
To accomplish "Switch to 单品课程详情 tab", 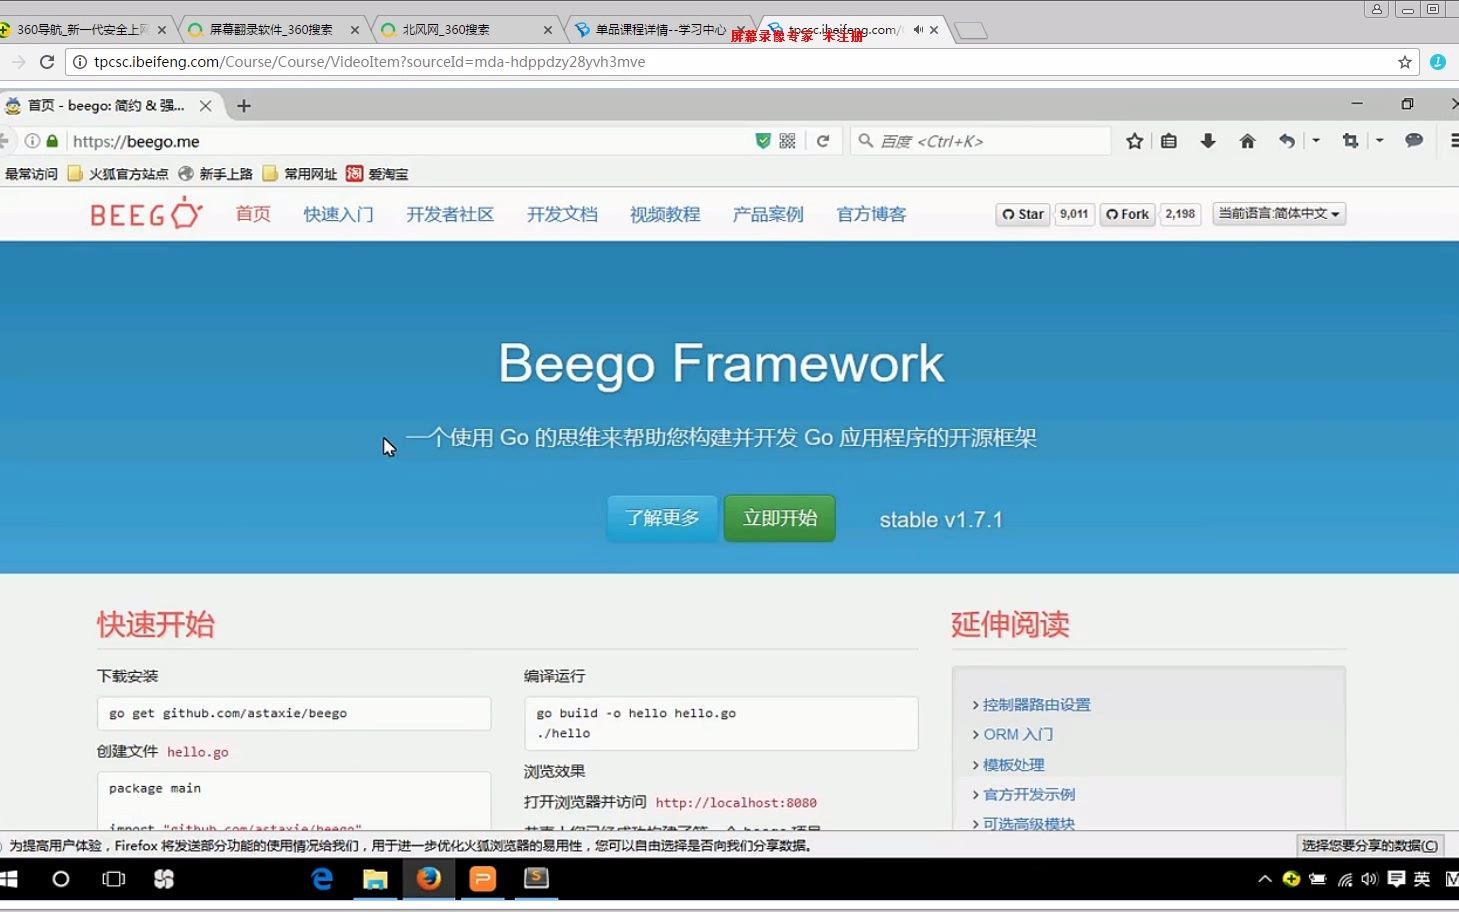I will 660,30.
